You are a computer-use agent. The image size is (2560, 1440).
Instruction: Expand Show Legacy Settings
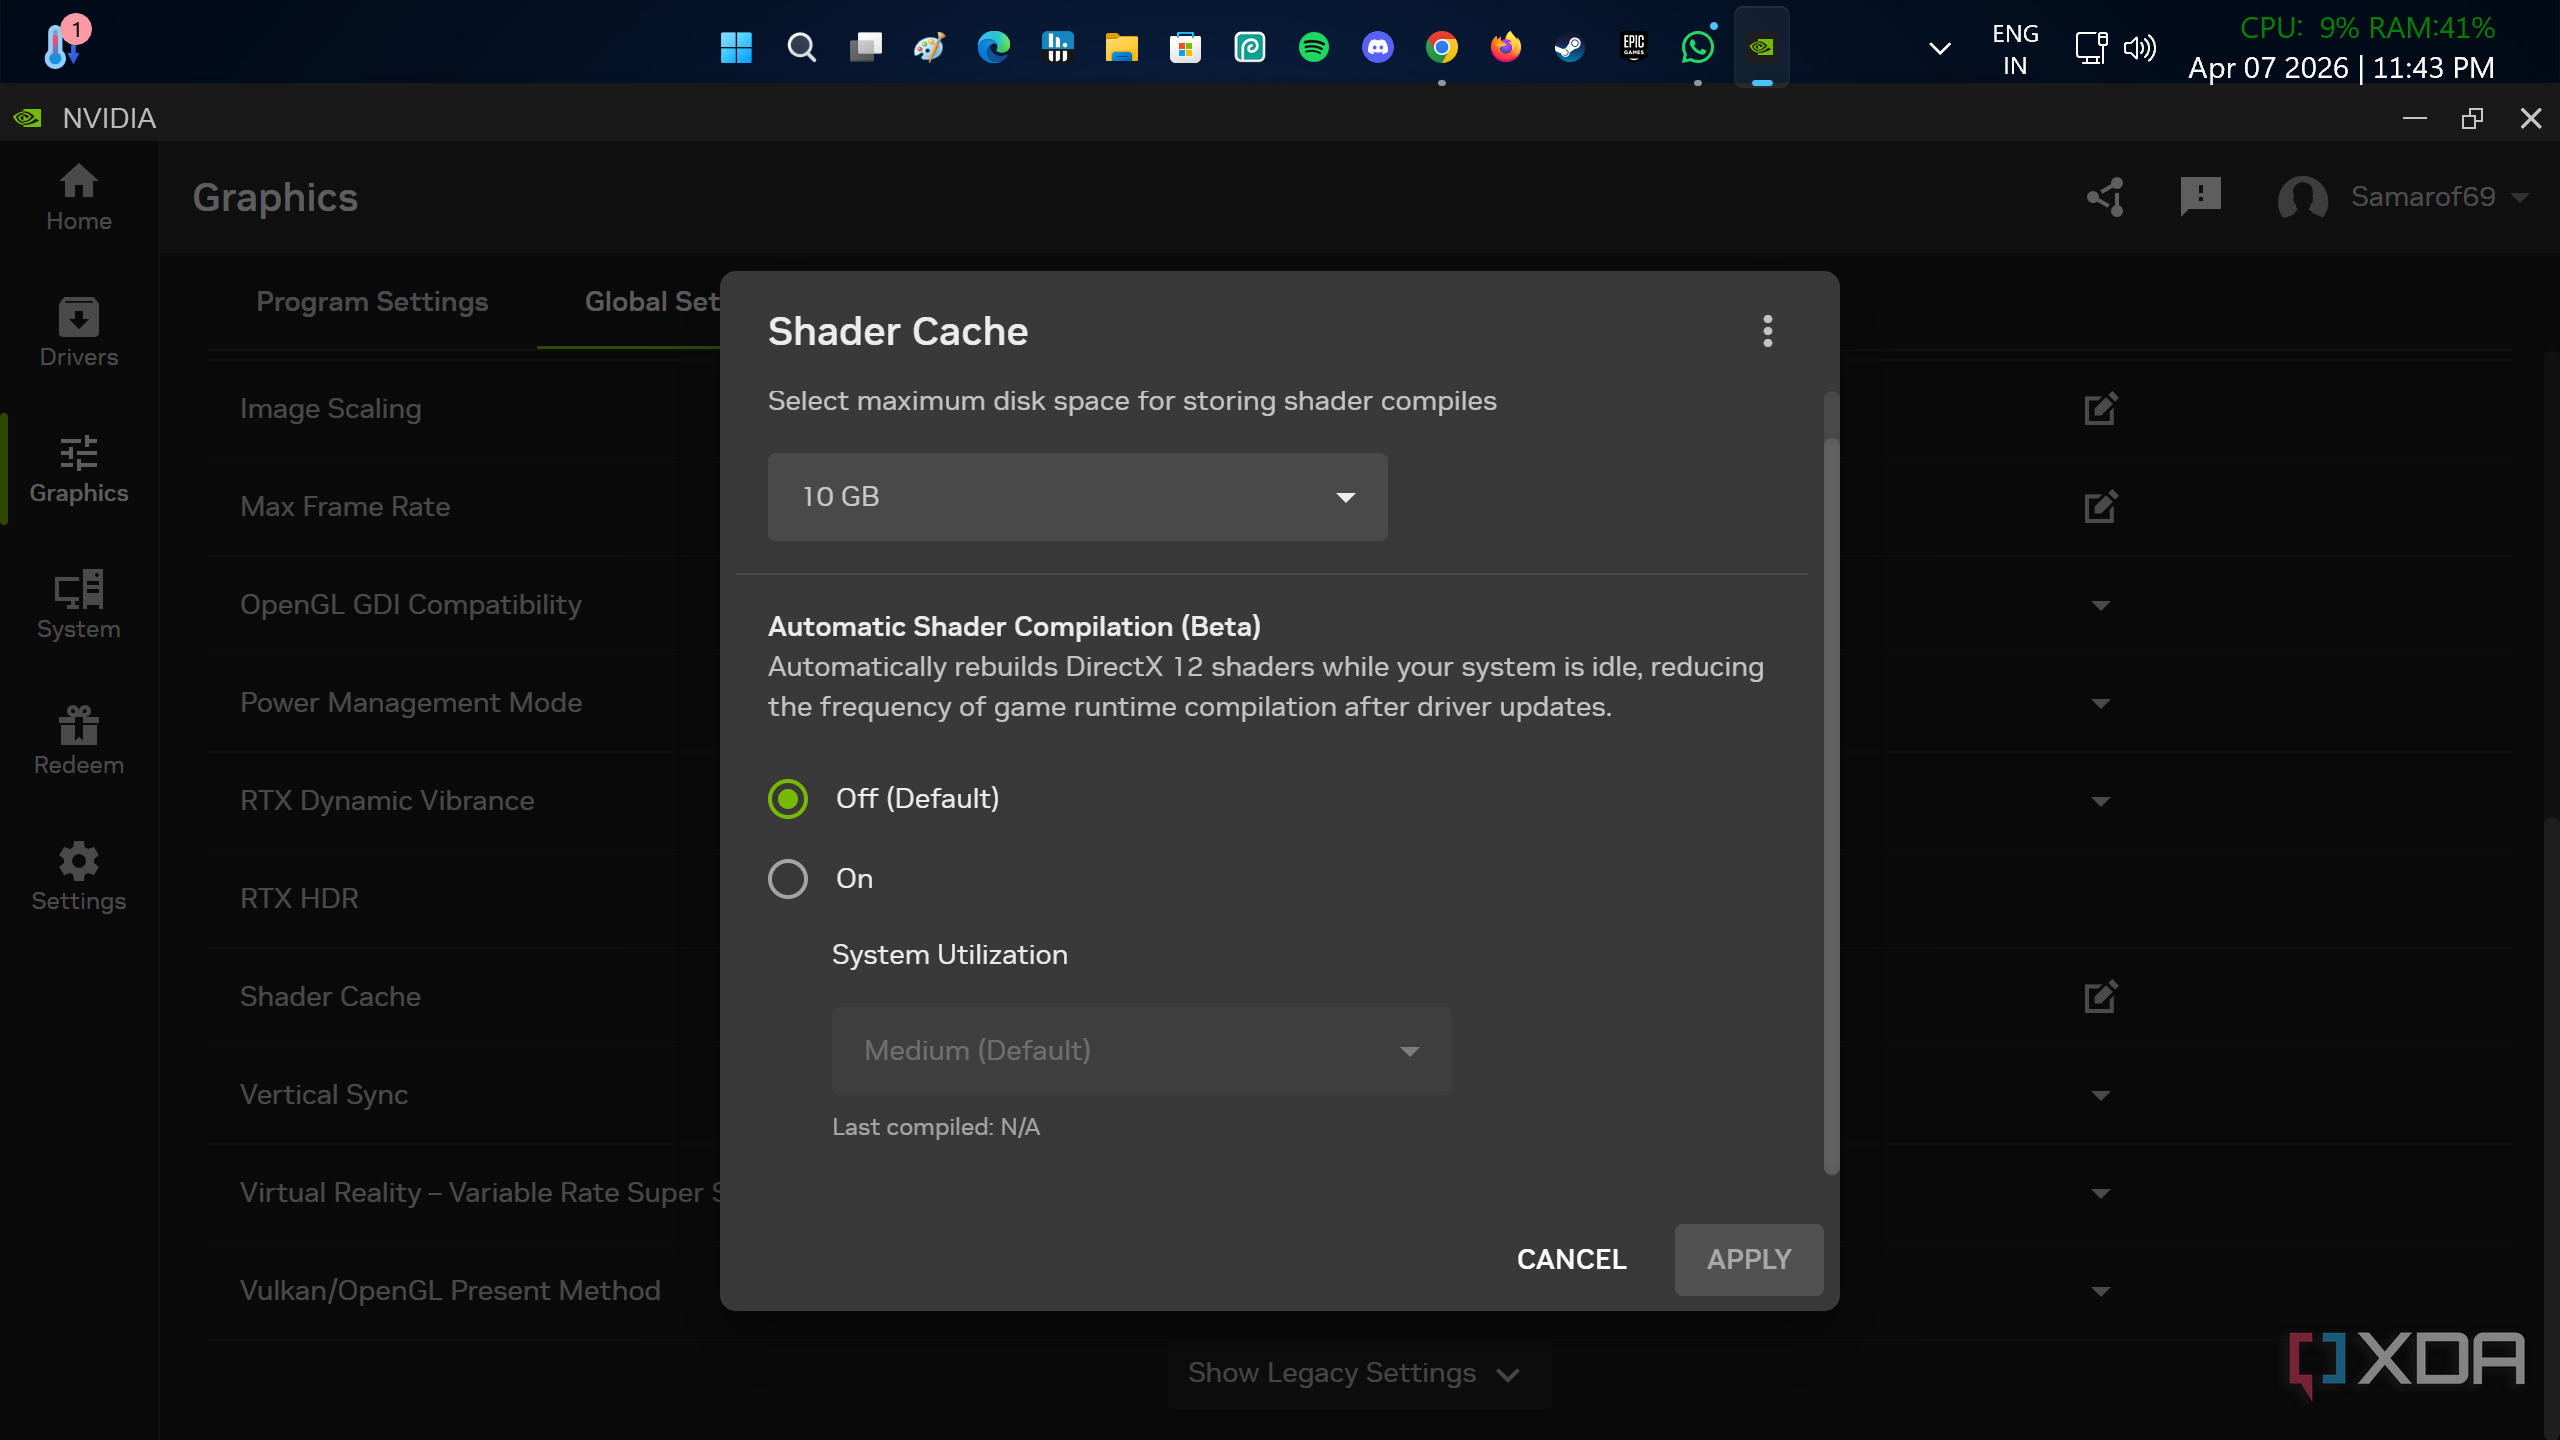1357,1373
